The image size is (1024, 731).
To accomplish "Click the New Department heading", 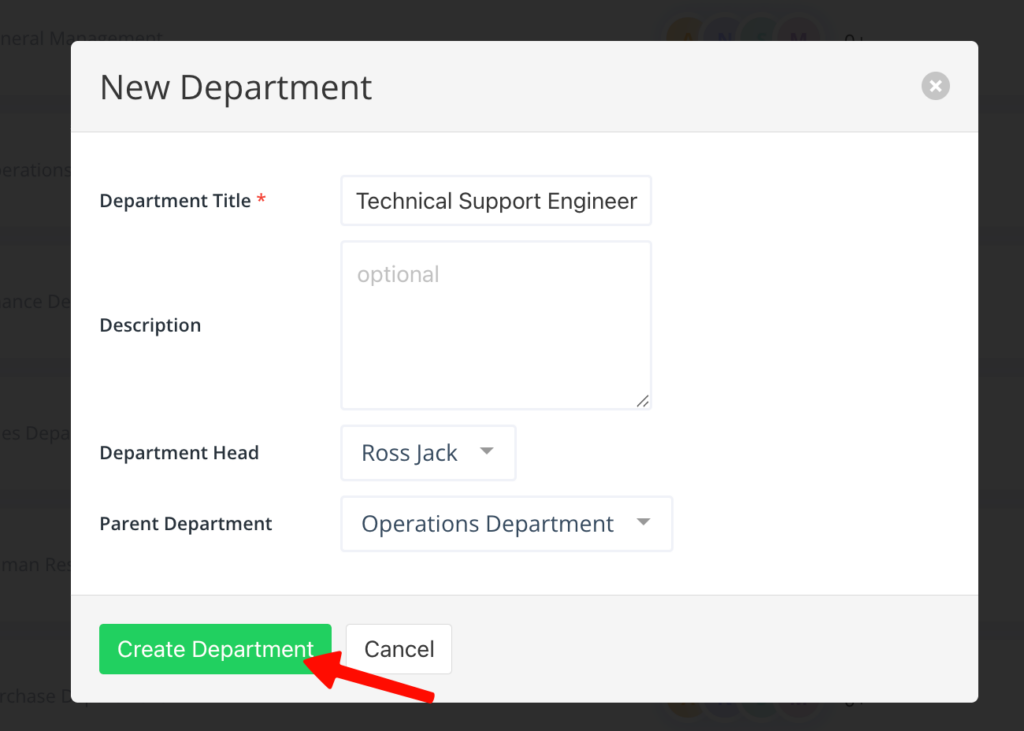I will click(x=236, y=88).
